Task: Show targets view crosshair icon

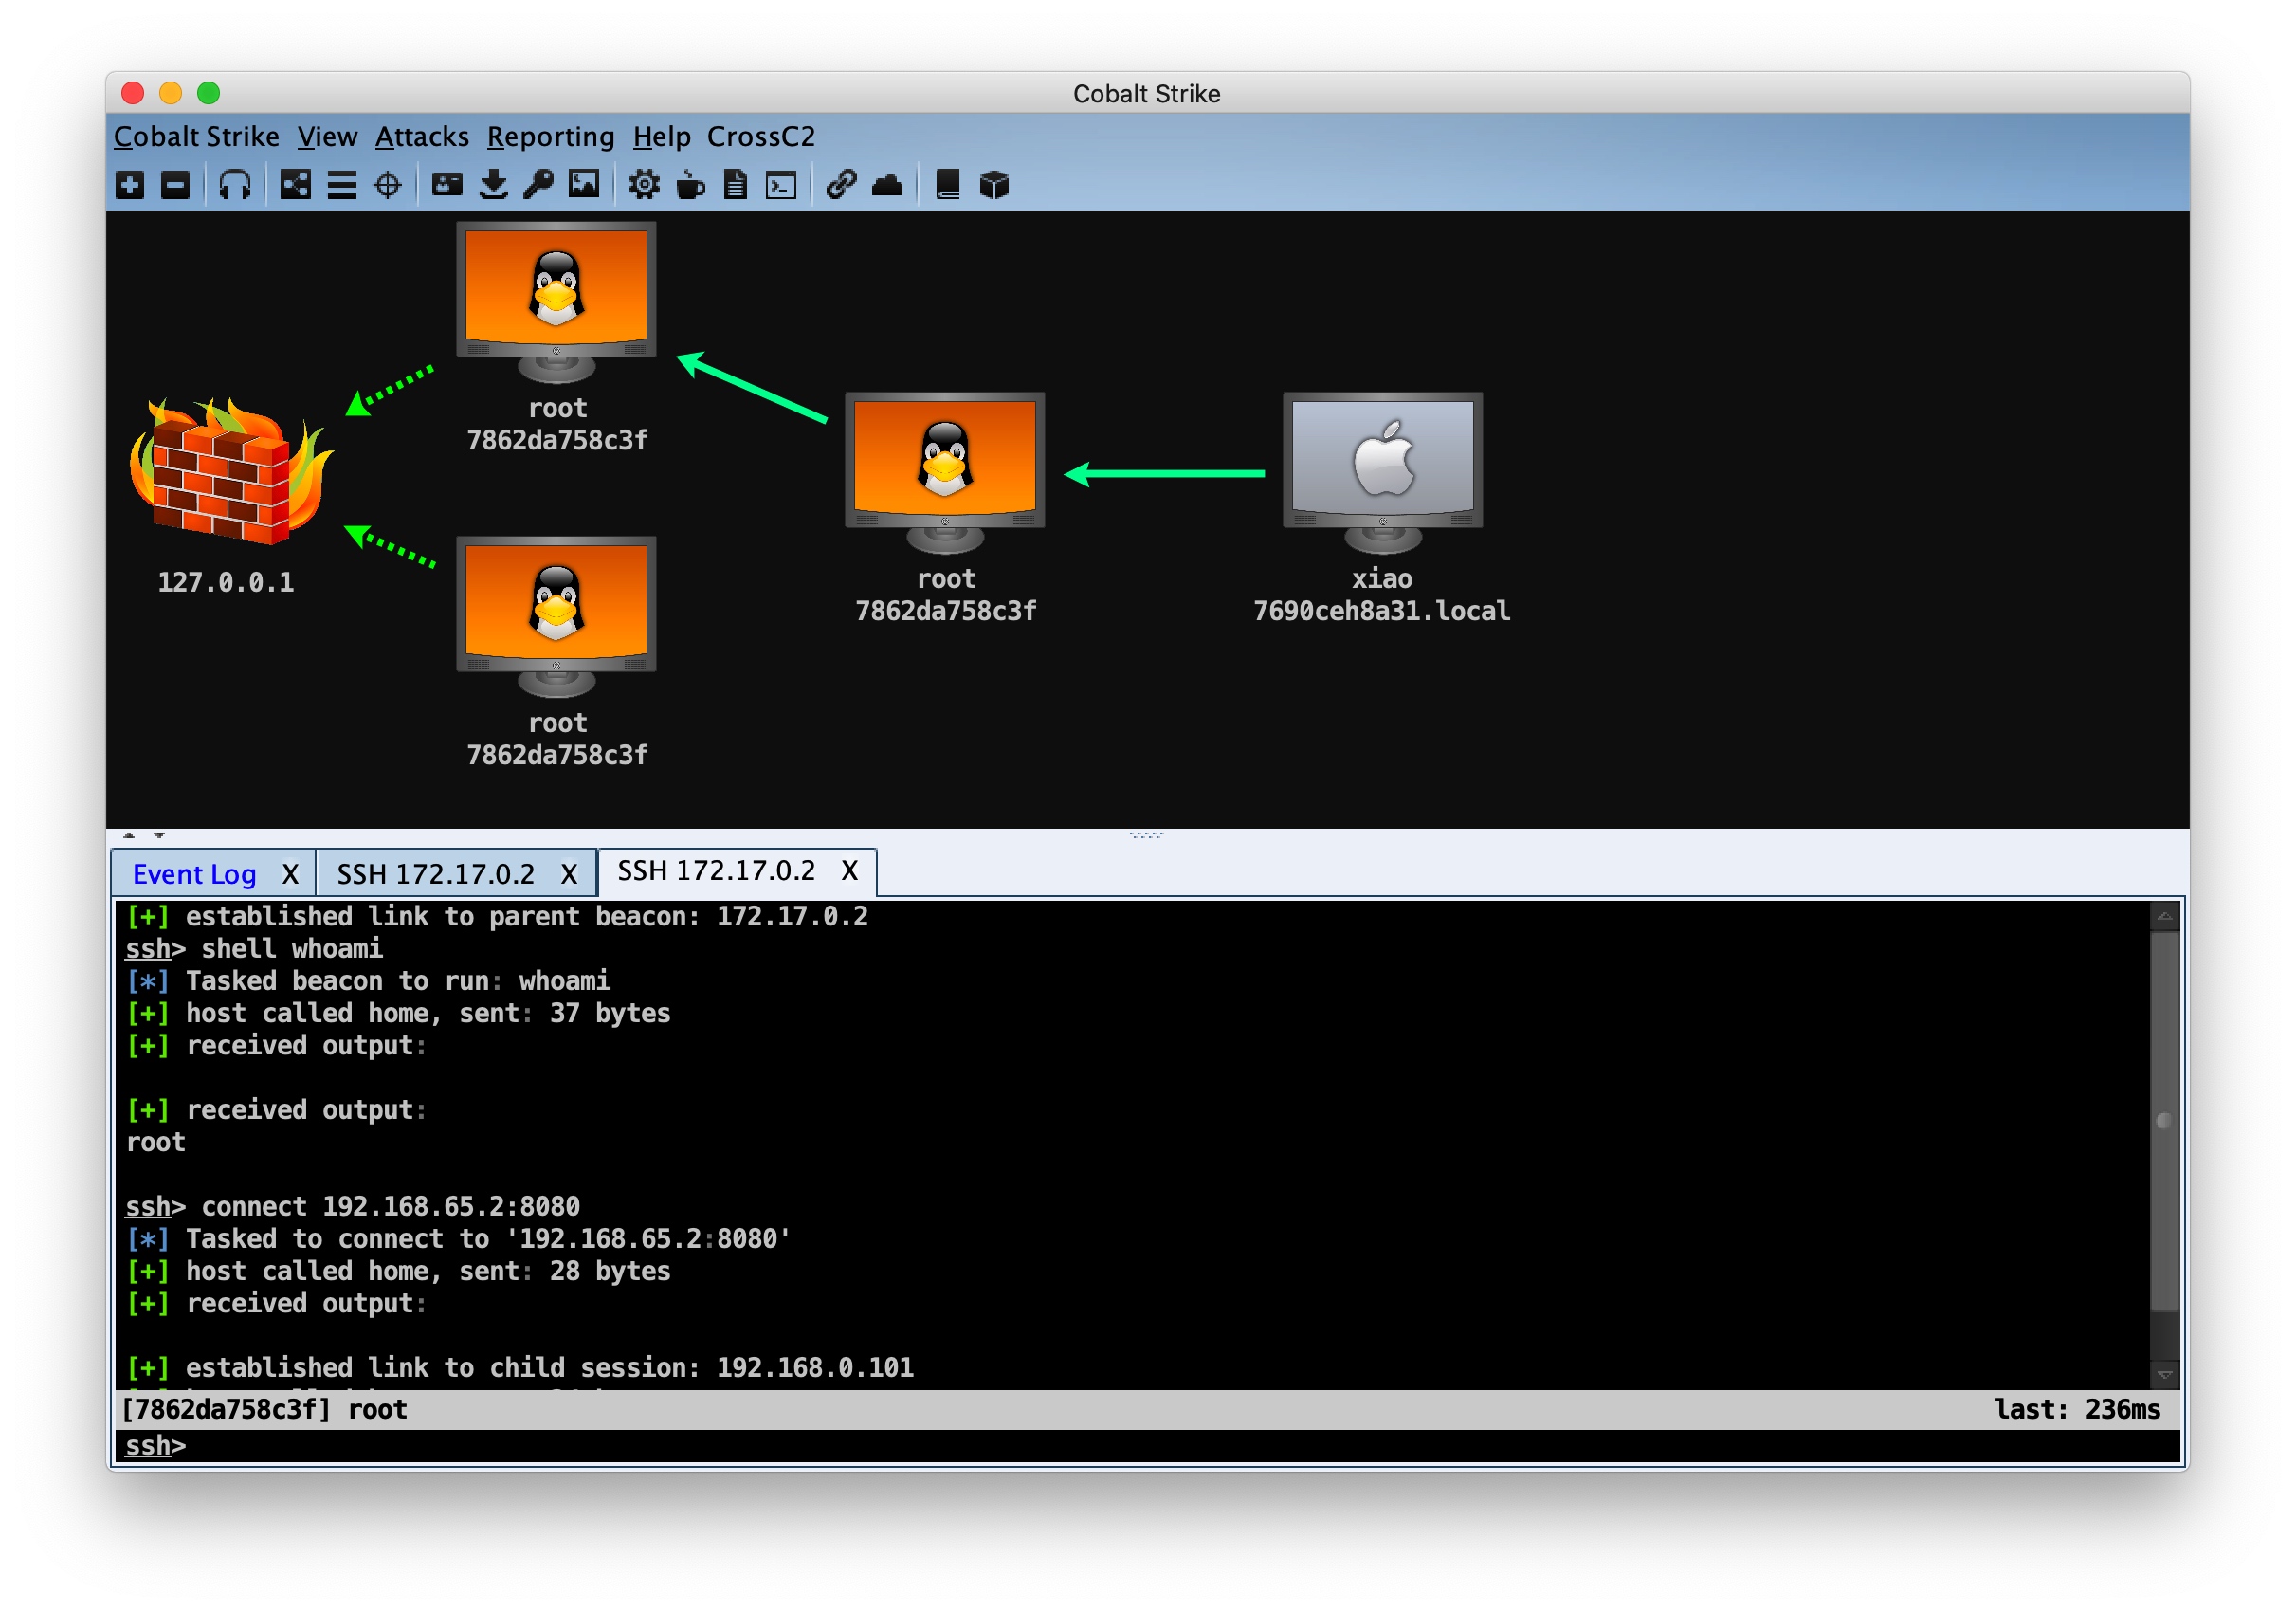Action: click(x=387, y=185)
